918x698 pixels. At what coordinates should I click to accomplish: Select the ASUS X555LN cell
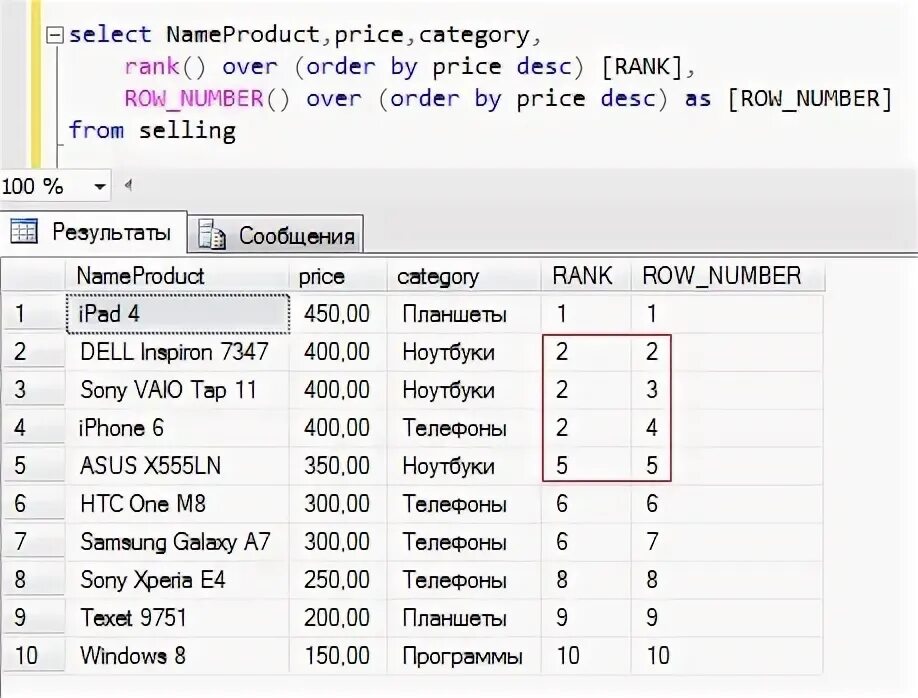point(177,466)
